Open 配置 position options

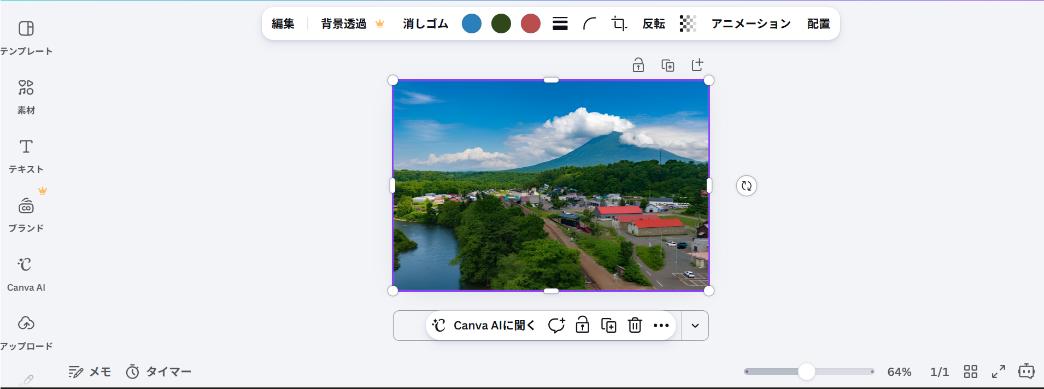(x=818, y=24)
